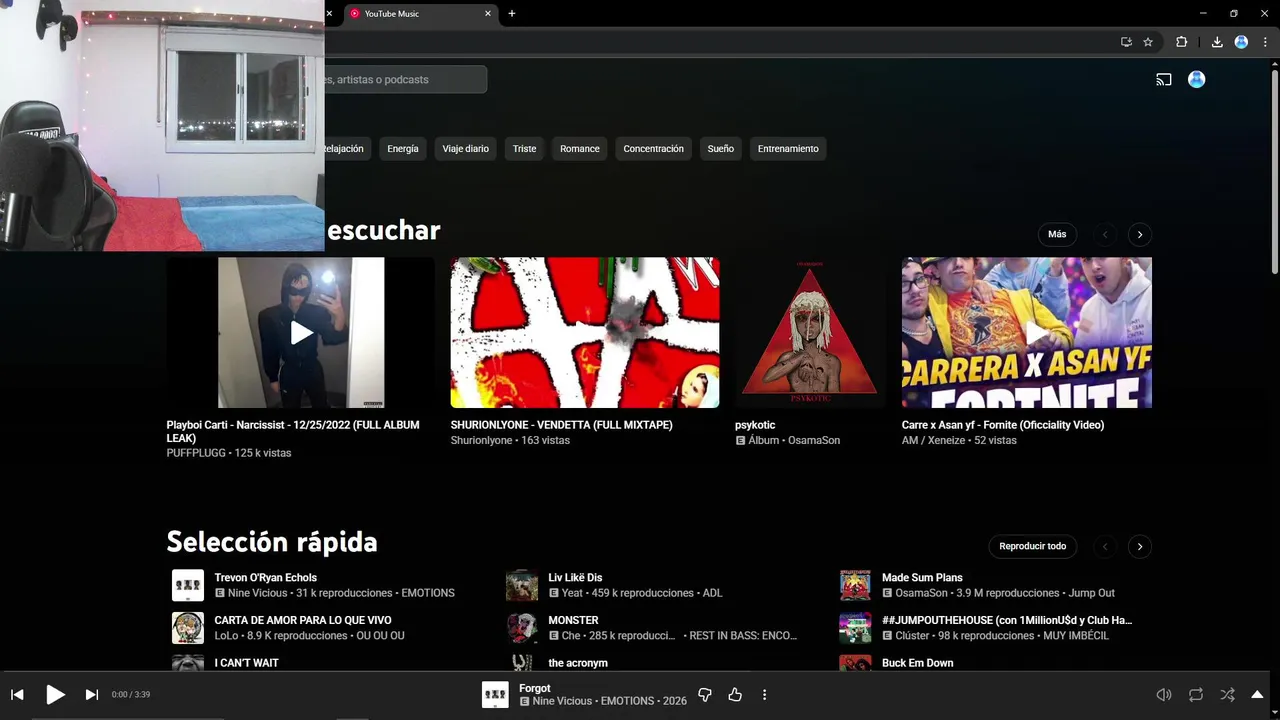Open a new browser tab
Viewport: 1280px width, 720px height.
(x=512, y=14)
